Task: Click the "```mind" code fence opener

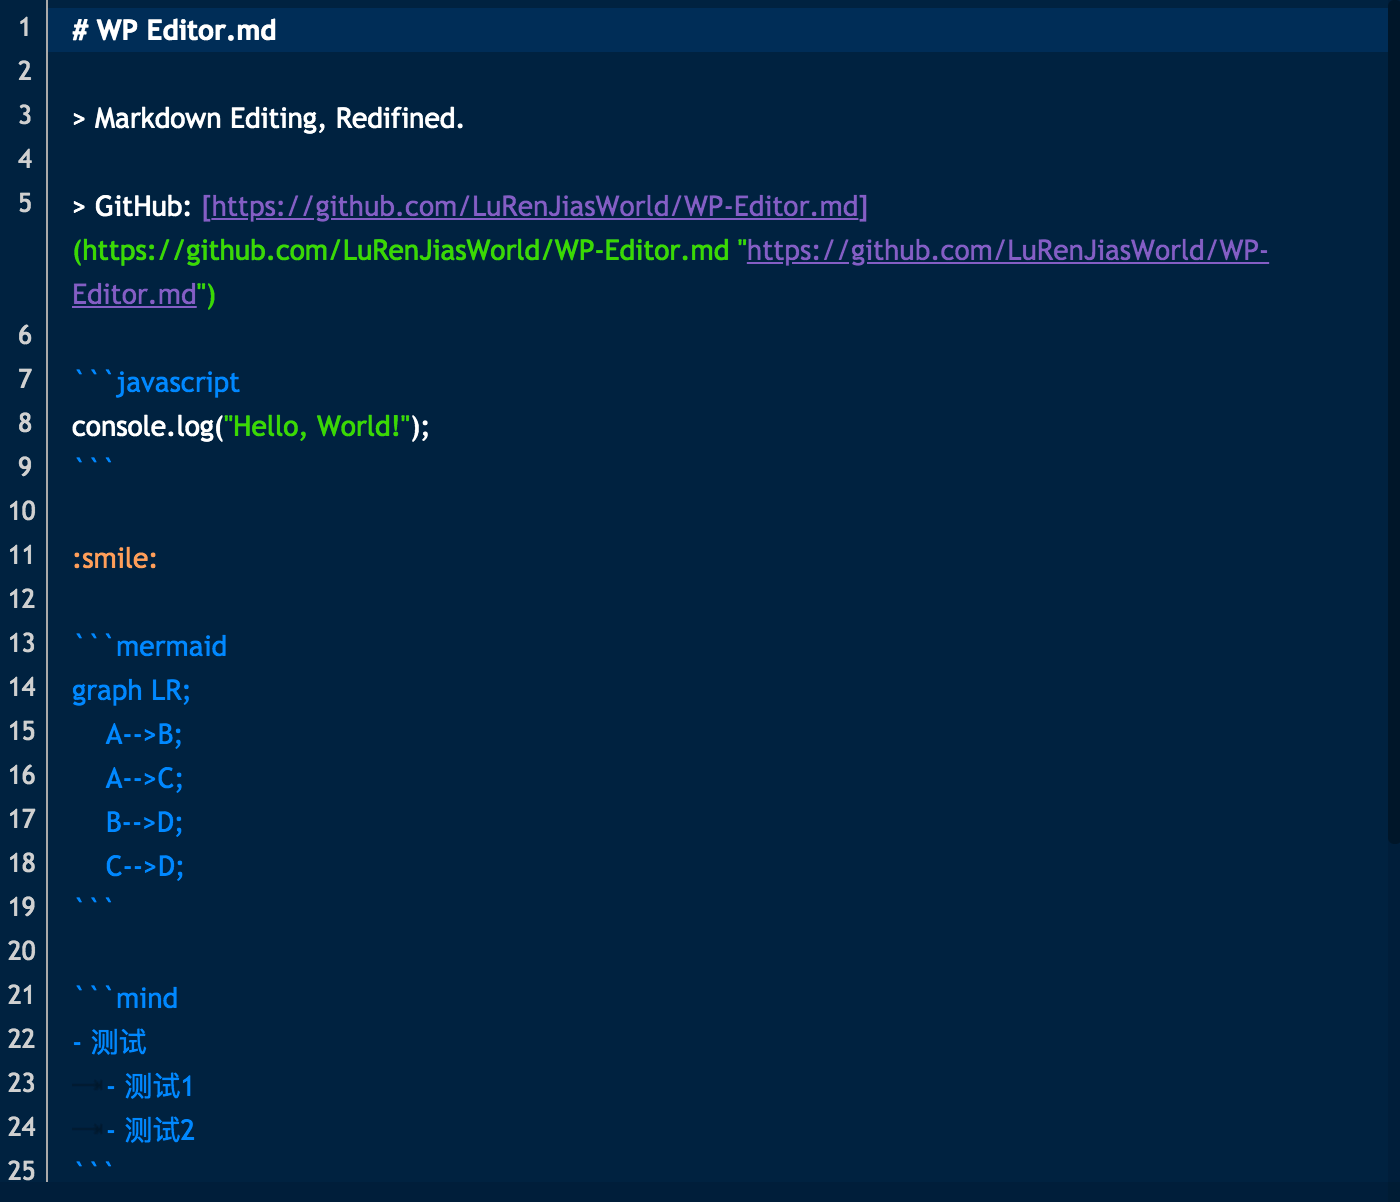Action: 125,998
